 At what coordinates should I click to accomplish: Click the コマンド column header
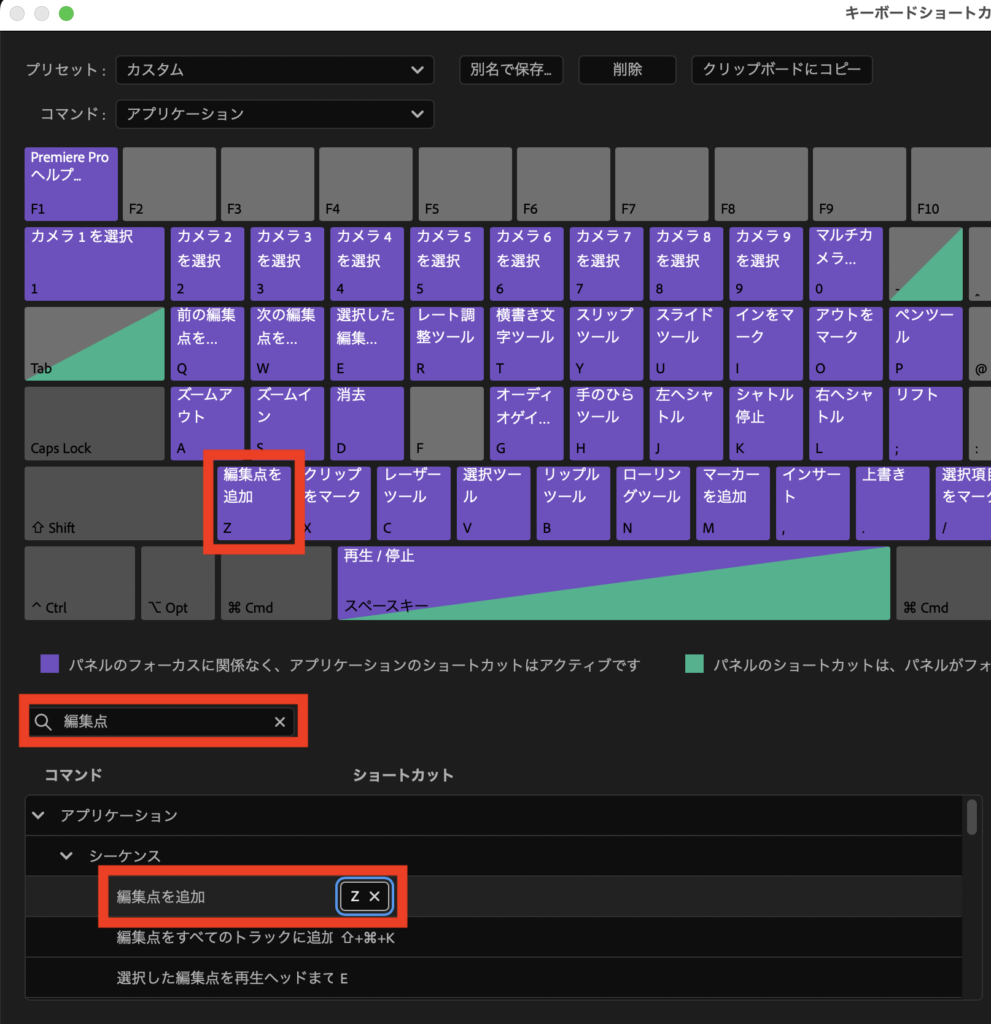tap(73, 775)
